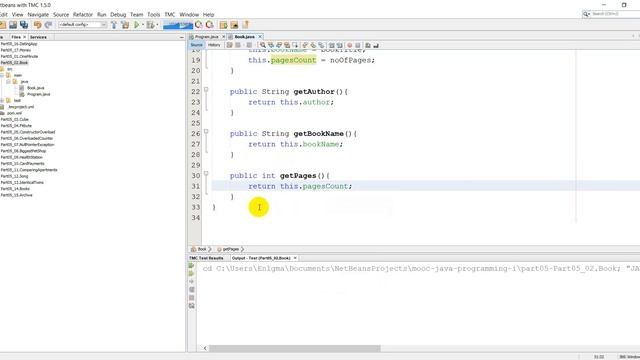Screen dimensions: 640x360
Task: Open the TMC menu
Action: coord(170,15)
